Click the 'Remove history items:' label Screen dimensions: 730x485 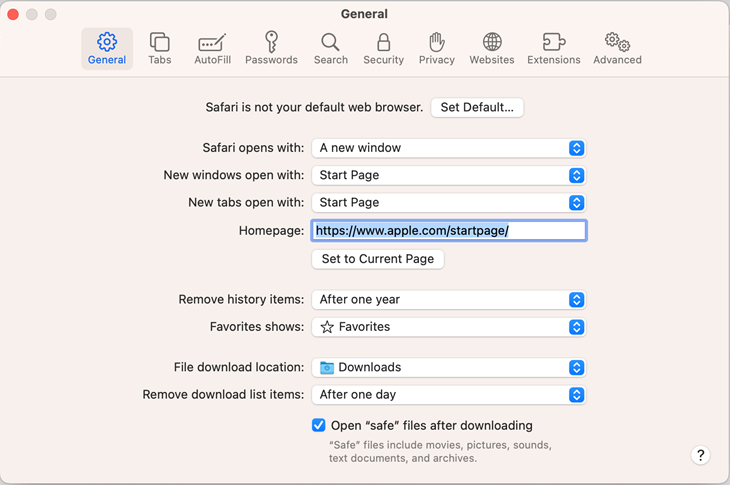coord(241,299)
